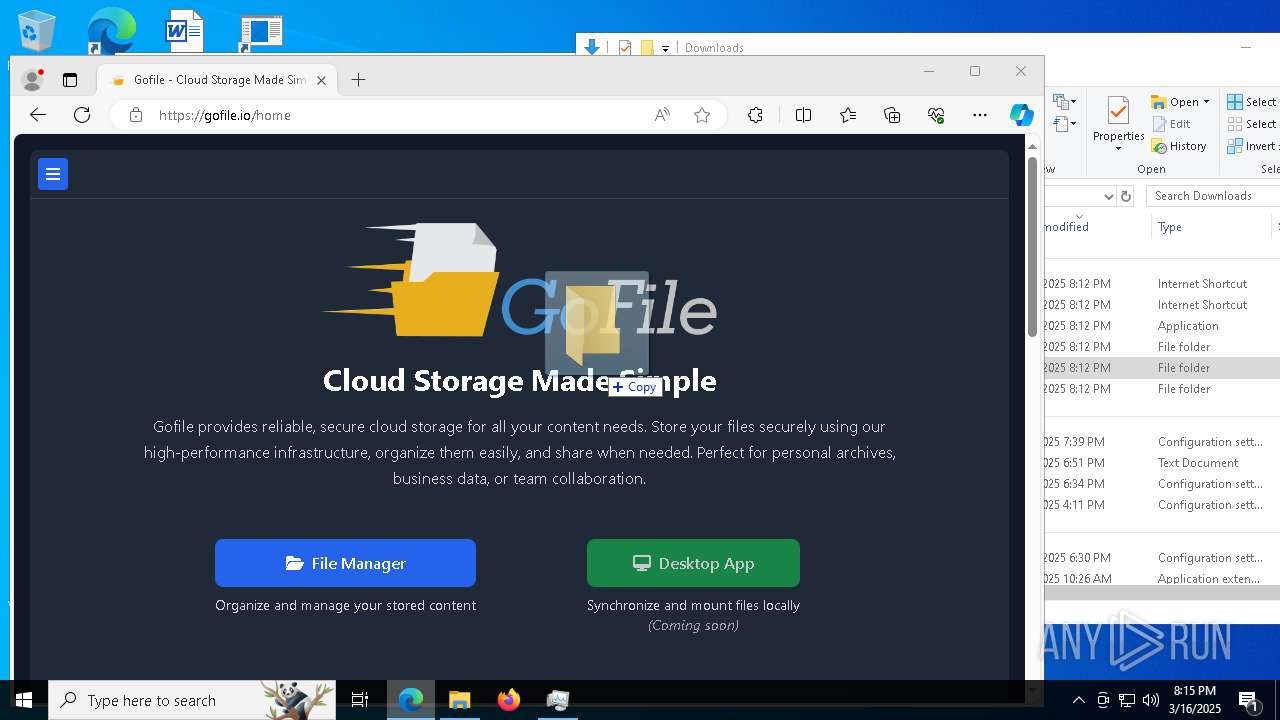Select the Gofile - Cloud Storage tab
The width and height of the screenshot is (1280, 720).
click(x=218, y=80)
